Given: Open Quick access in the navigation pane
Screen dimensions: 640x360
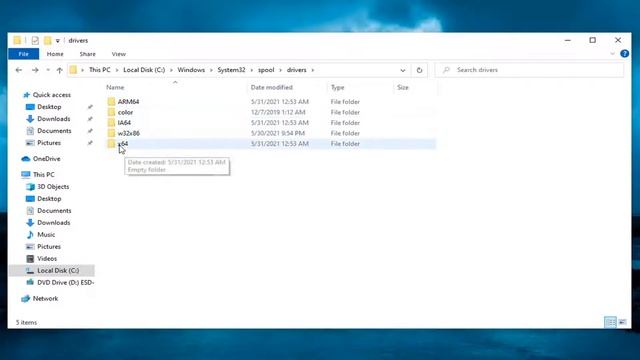Looking at the screenshot, I should pos(51,95).
